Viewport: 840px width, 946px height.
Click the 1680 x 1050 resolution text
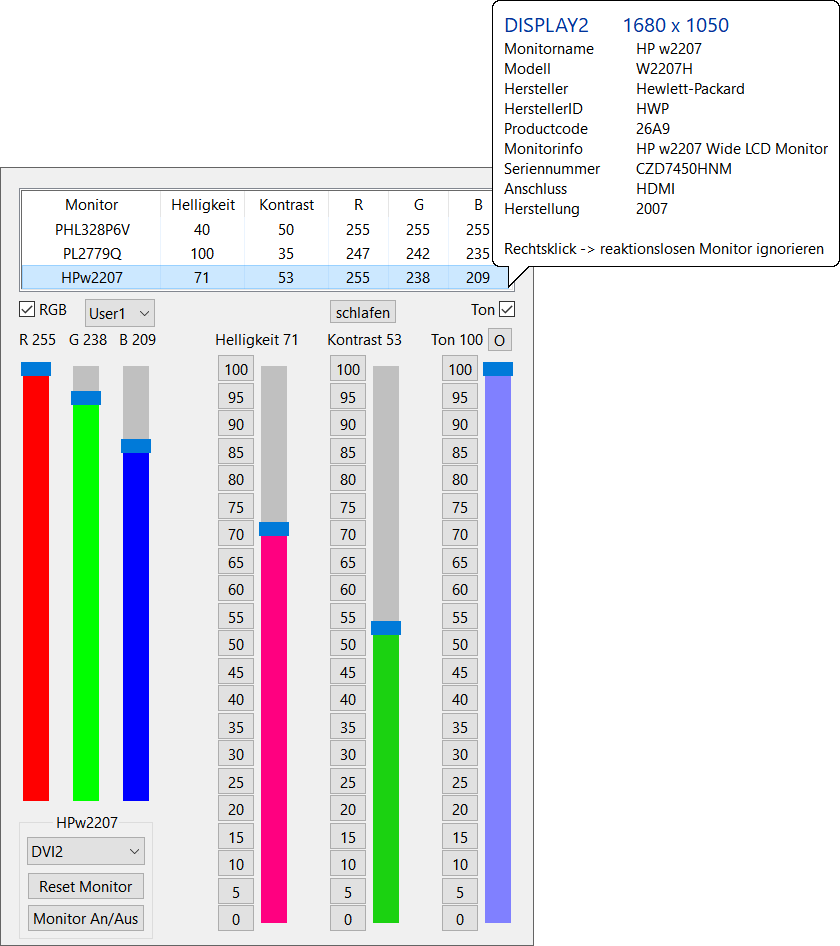click(676, 25)
